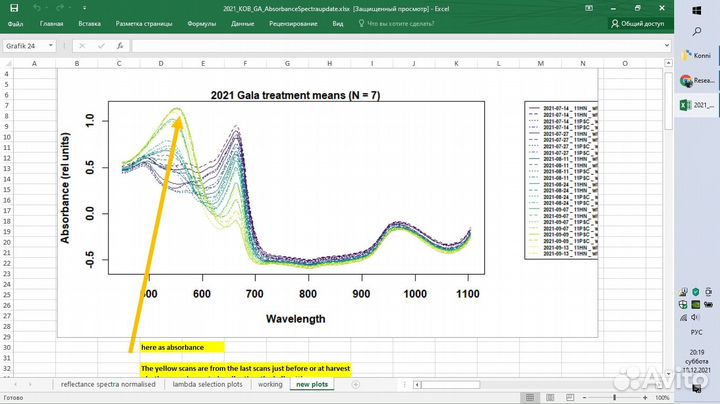Image resolution: width=720 pixels, height=404 pixels.
Task: Switch to the lambda selection plots sheet
Action: (x=206, y=384)
